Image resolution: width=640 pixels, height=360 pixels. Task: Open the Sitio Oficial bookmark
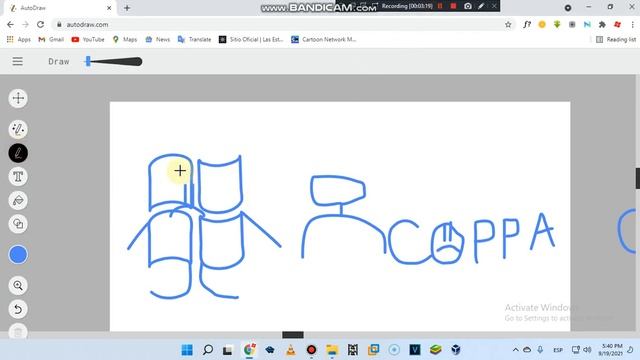pos(251,39)
